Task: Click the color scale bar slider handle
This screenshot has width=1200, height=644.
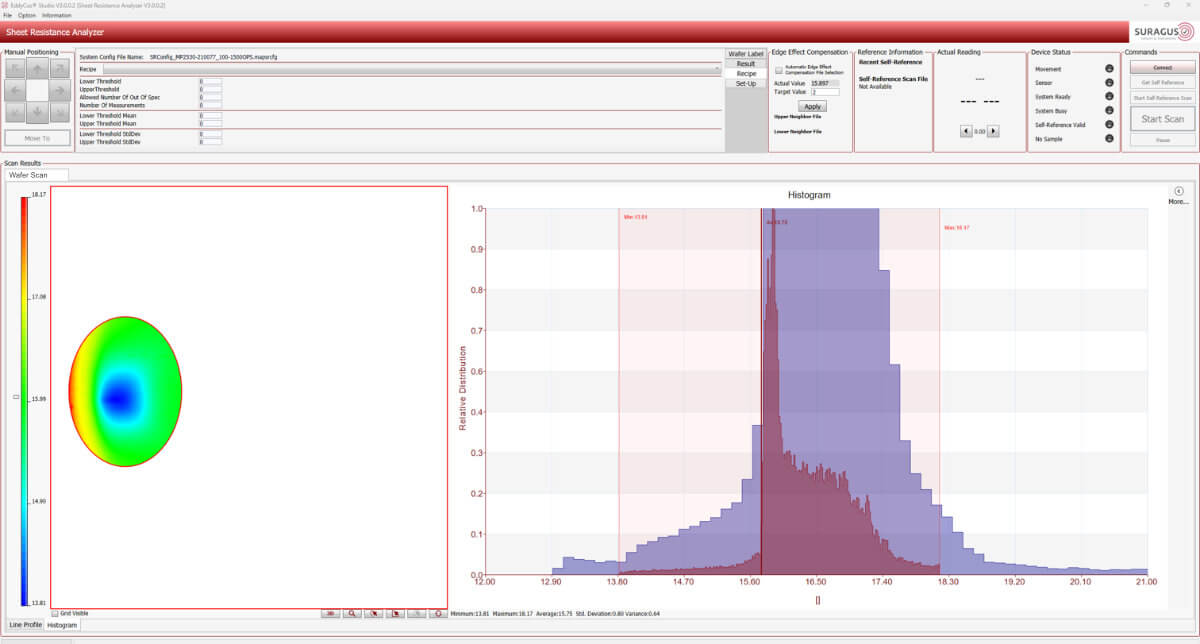Action: tap(15, 398)
